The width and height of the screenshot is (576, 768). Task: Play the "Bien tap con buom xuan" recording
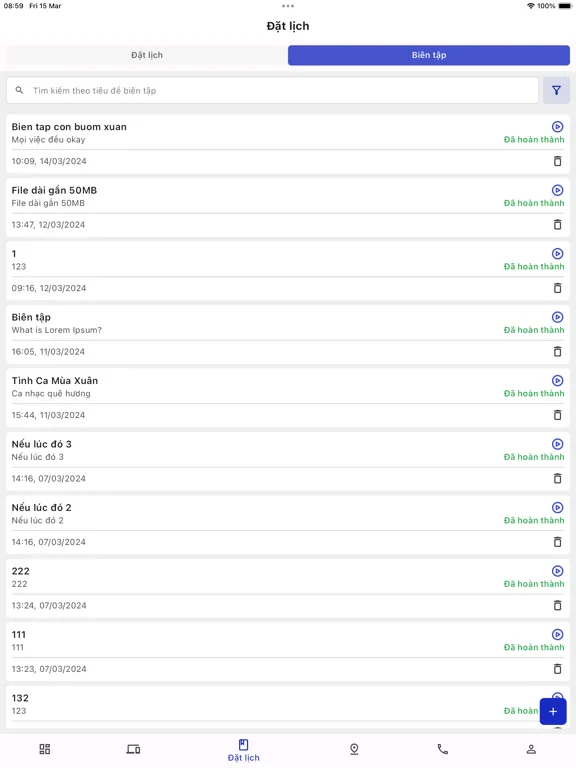click(557, 126)
